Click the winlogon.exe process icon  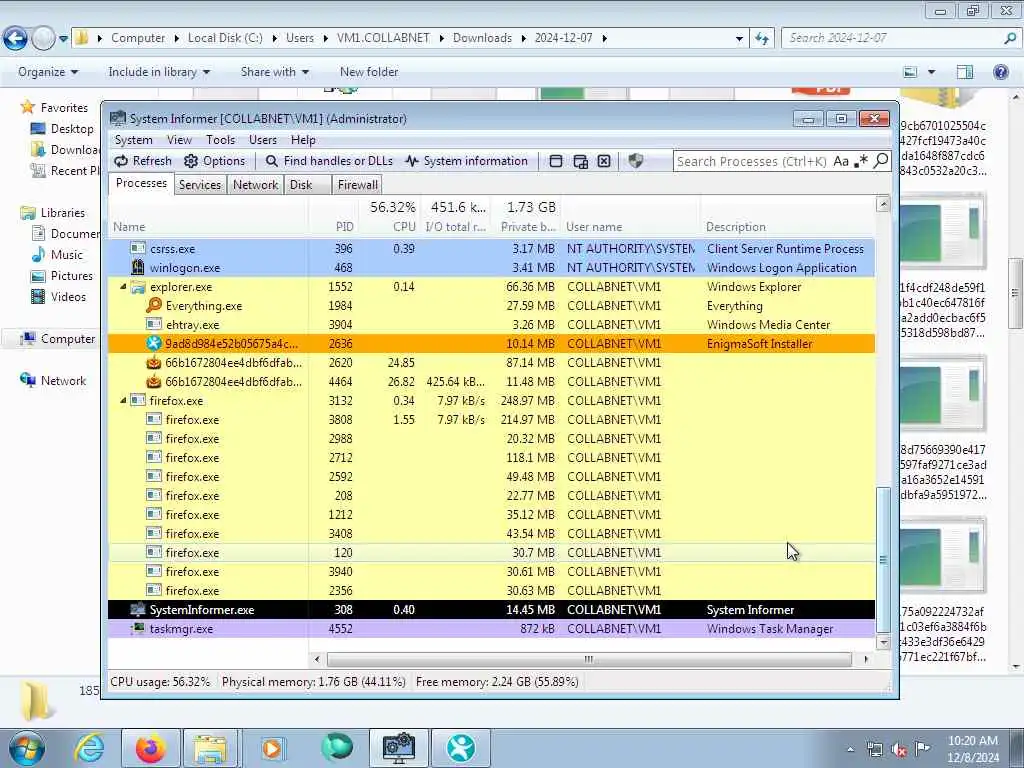point(138,267)
